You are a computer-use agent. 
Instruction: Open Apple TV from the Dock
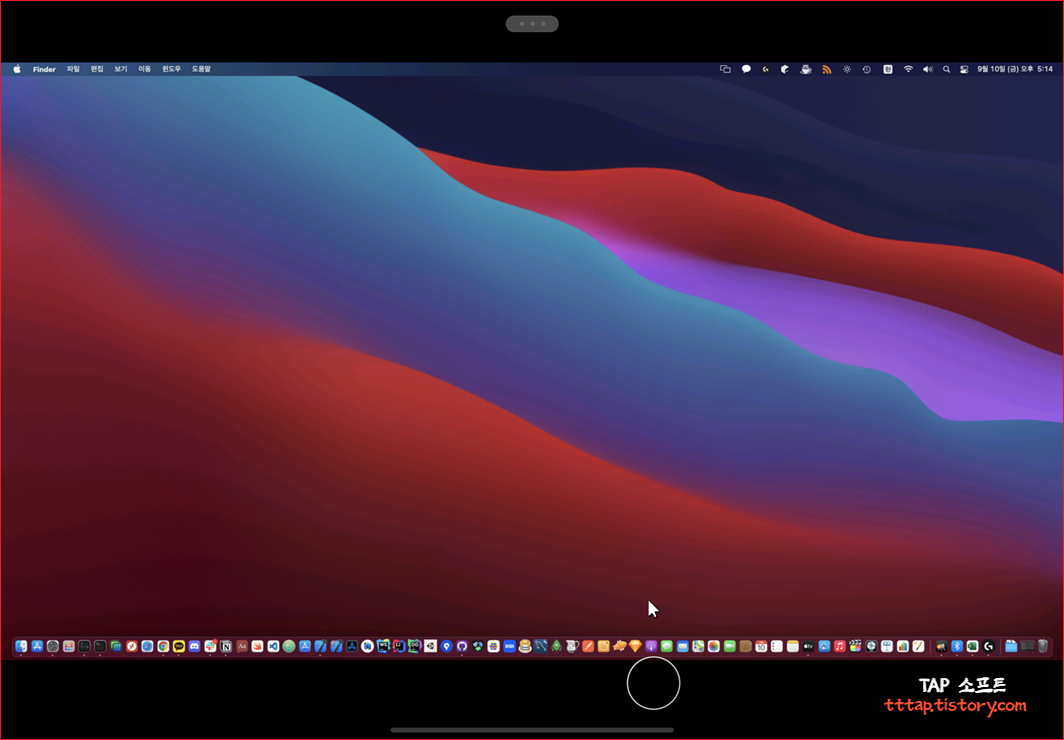808,646
